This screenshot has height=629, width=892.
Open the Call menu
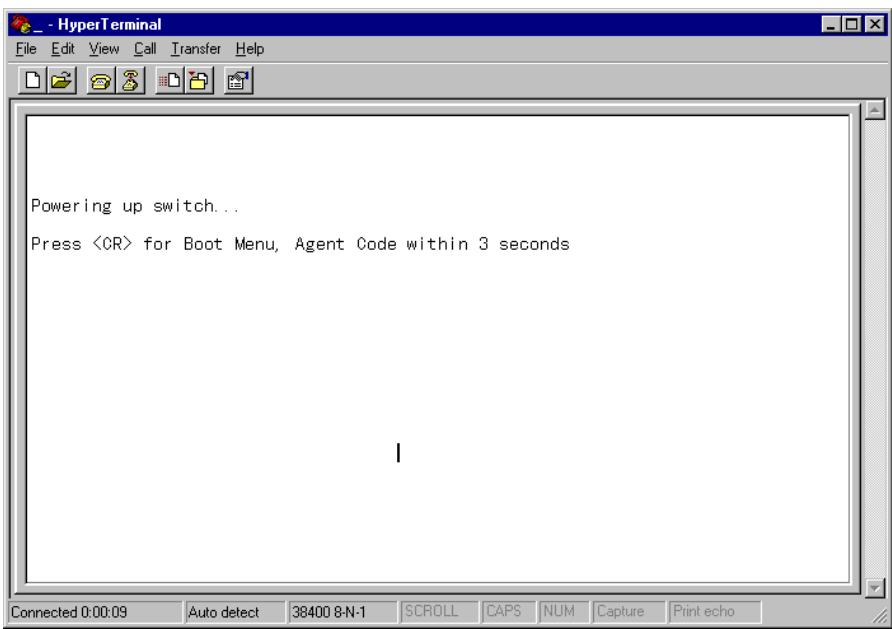click(x=145, y=49)
